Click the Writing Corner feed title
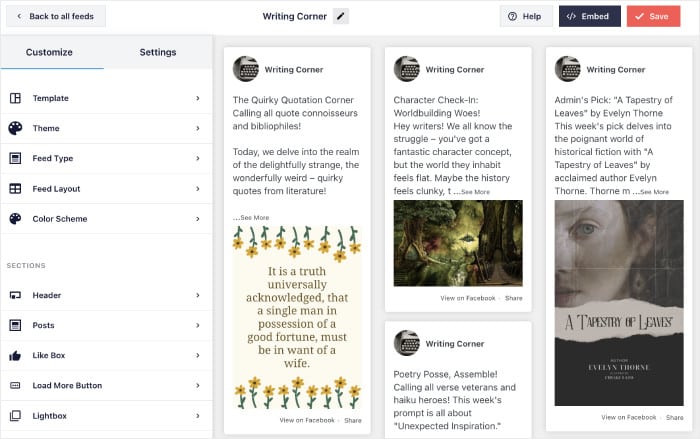This screenshot has width=700, height=439. pyautogui.click(x=295, y=17)
